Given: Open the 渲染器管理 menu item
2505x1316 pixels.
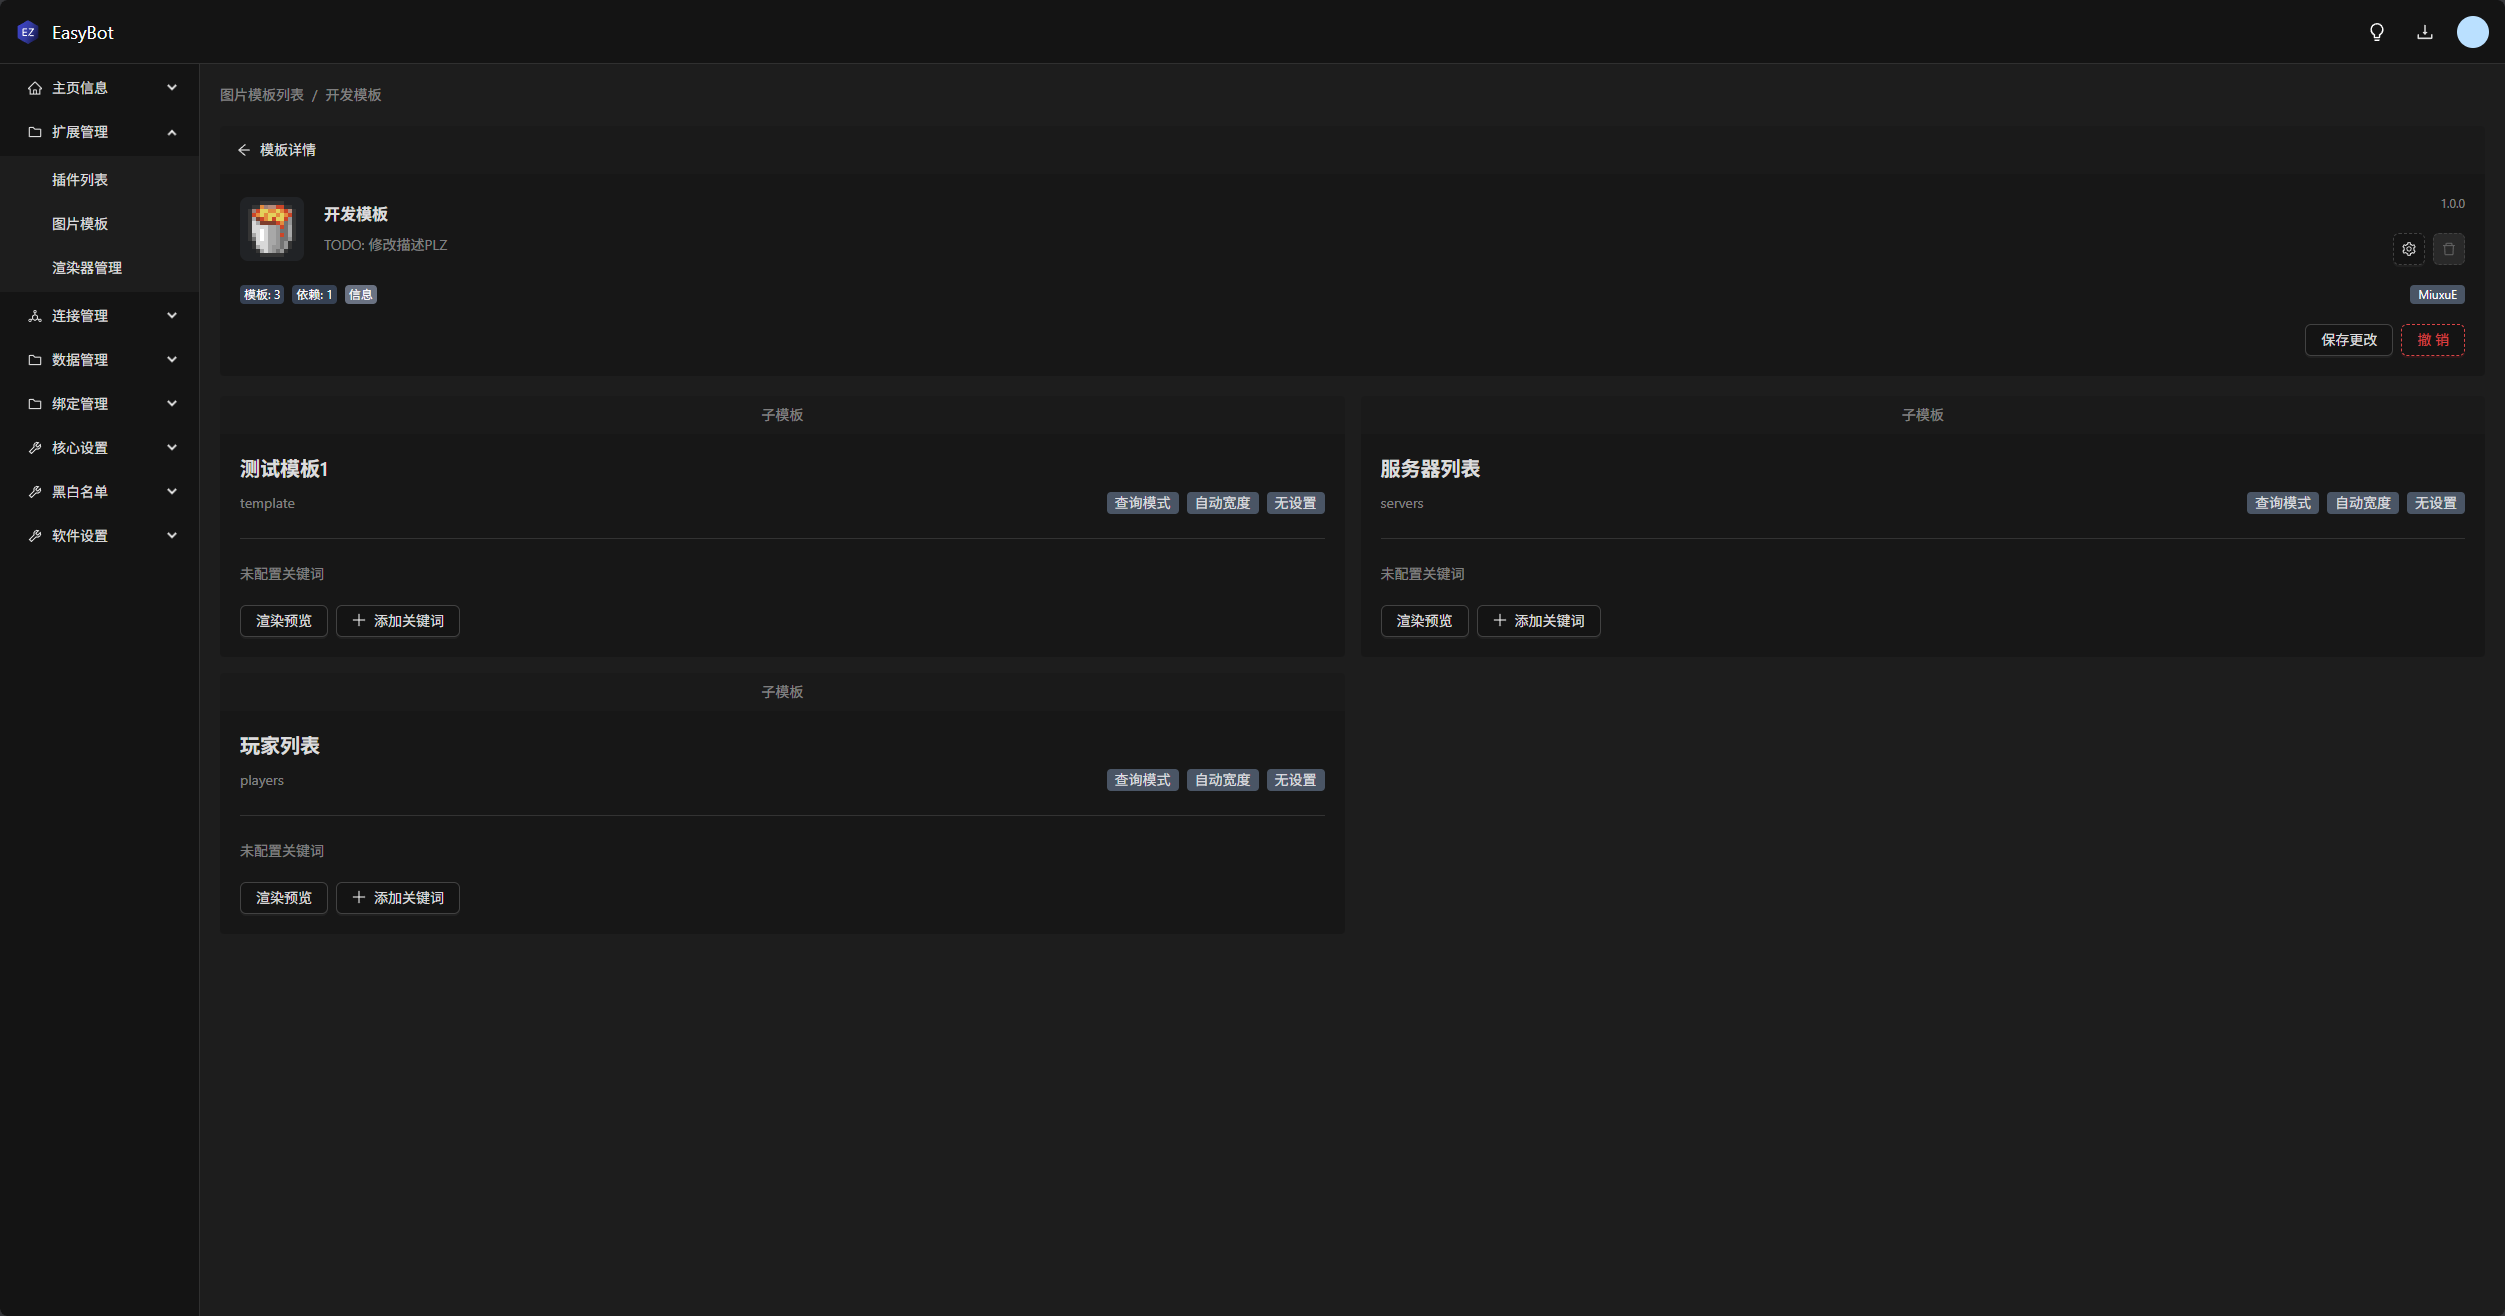Looking at the screenshot, I should click(87, 268).
